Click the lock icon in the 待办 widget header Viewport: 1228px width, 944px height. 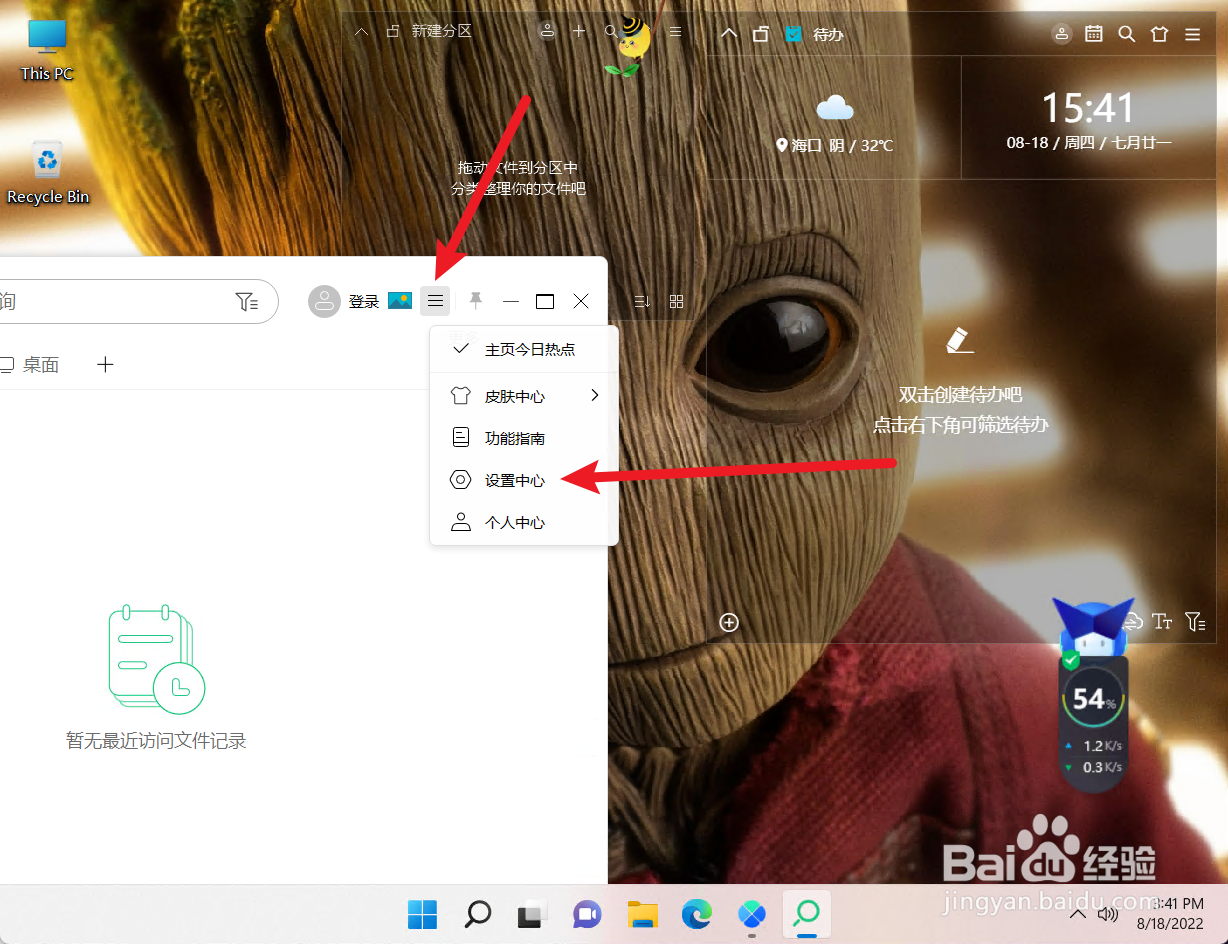coord(761,34)
